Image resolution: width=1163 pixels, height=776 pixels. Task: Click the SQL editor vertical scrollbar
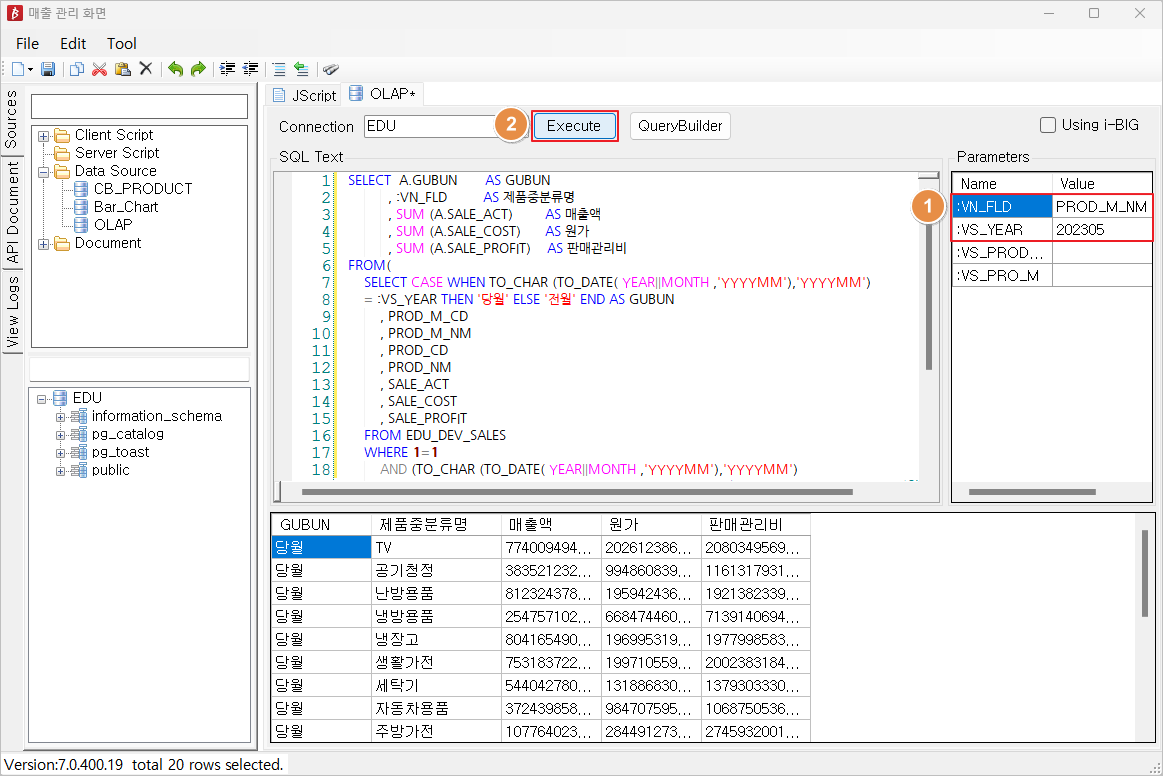(928, 297)
